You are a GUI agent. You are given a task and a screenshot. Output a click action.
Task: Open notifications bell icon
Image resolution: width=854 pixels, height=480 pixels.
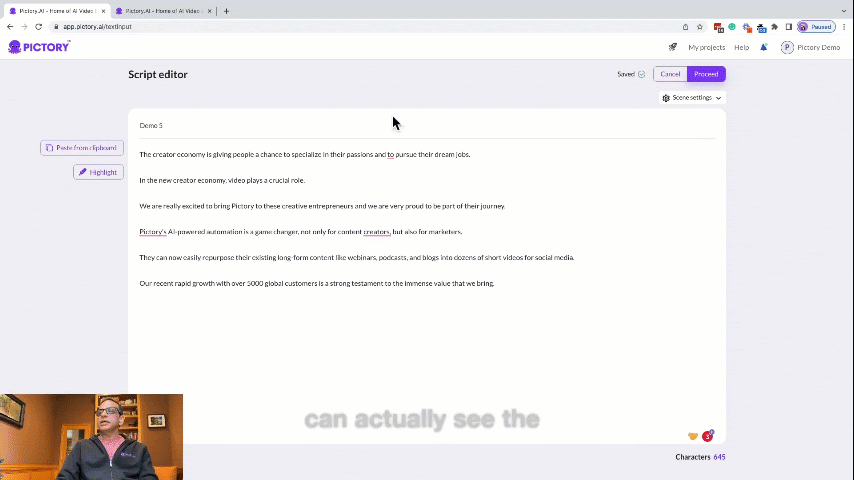(764, 47)
